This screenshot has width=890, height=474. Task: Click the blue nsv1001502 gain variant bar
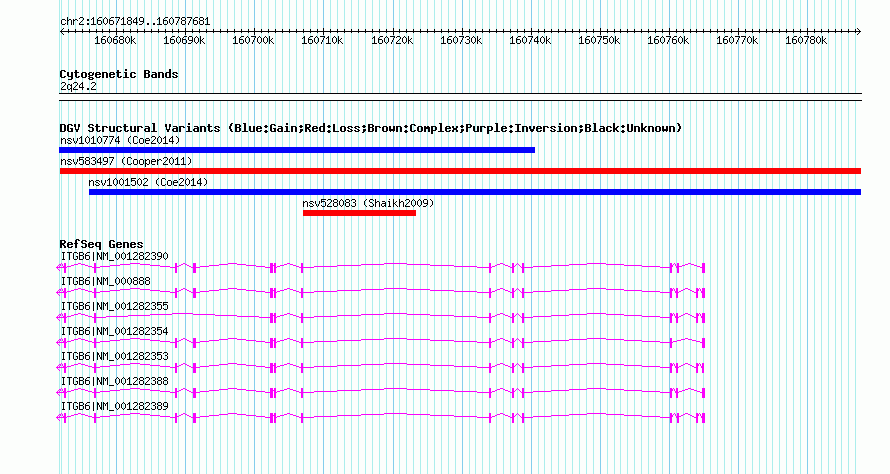pos(475,192)
